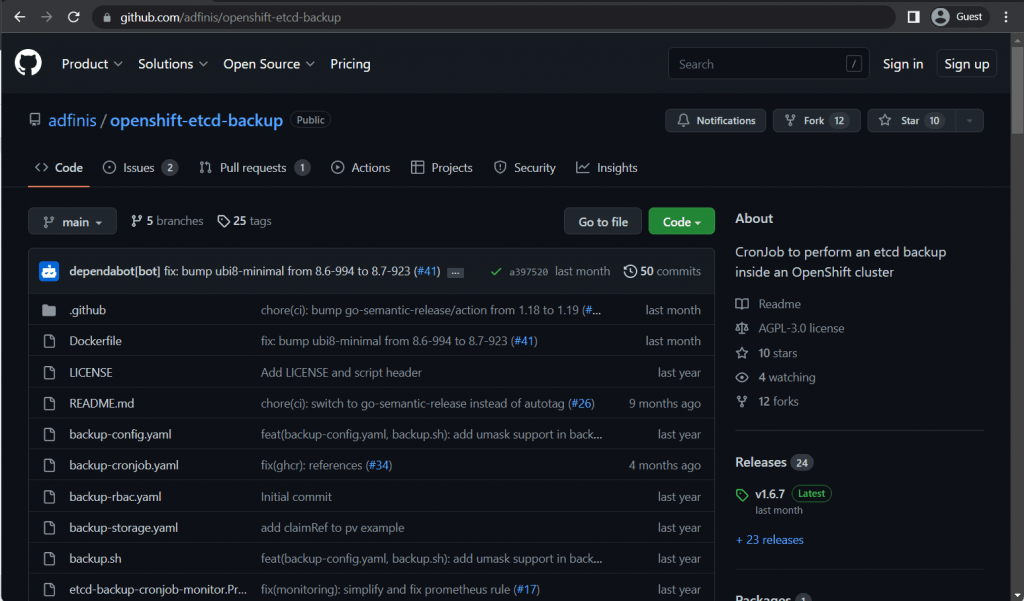Image resolution: width=1024 pixels, height=601 pixels.
Task: Switch to the Actions tab
Action: click(360, 168)
